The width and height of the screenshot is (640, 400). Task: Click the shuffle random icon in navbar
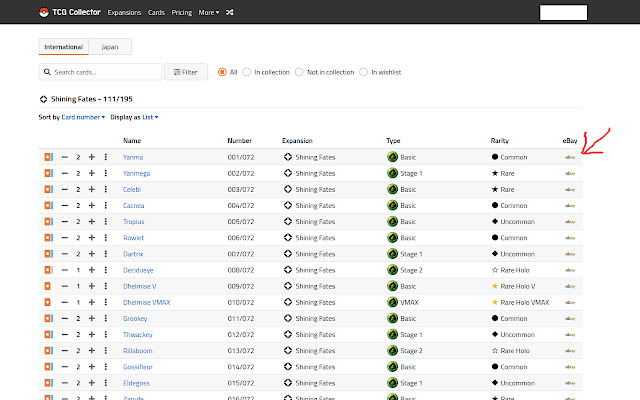(x=230, y=13)
